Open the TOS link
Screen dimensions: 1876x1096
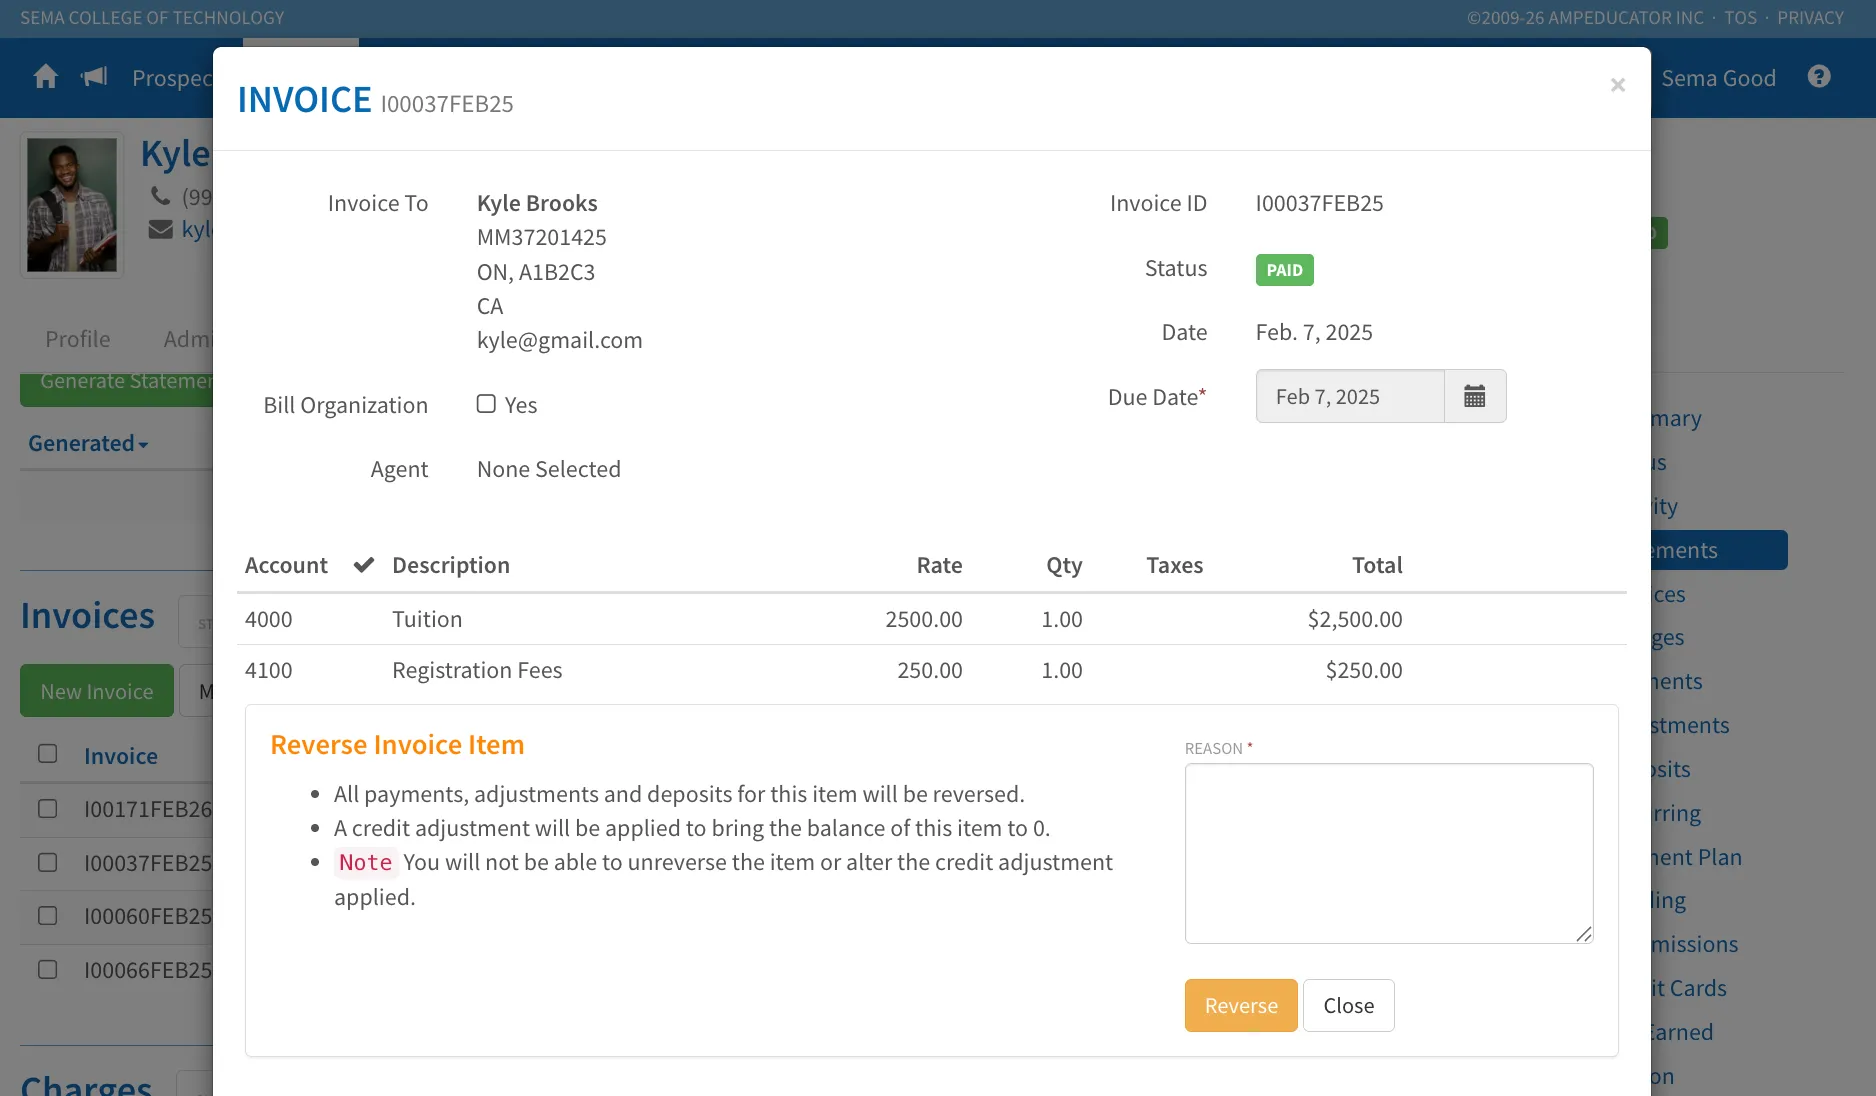[x=1740, y=18]
